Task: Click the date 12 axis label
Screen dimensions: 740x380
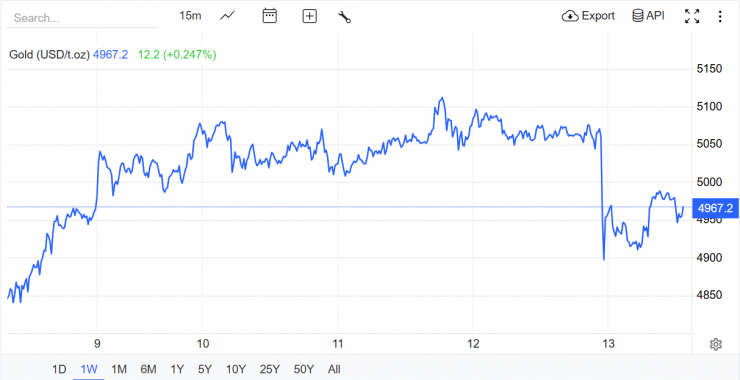Action: tap(473, 344)
